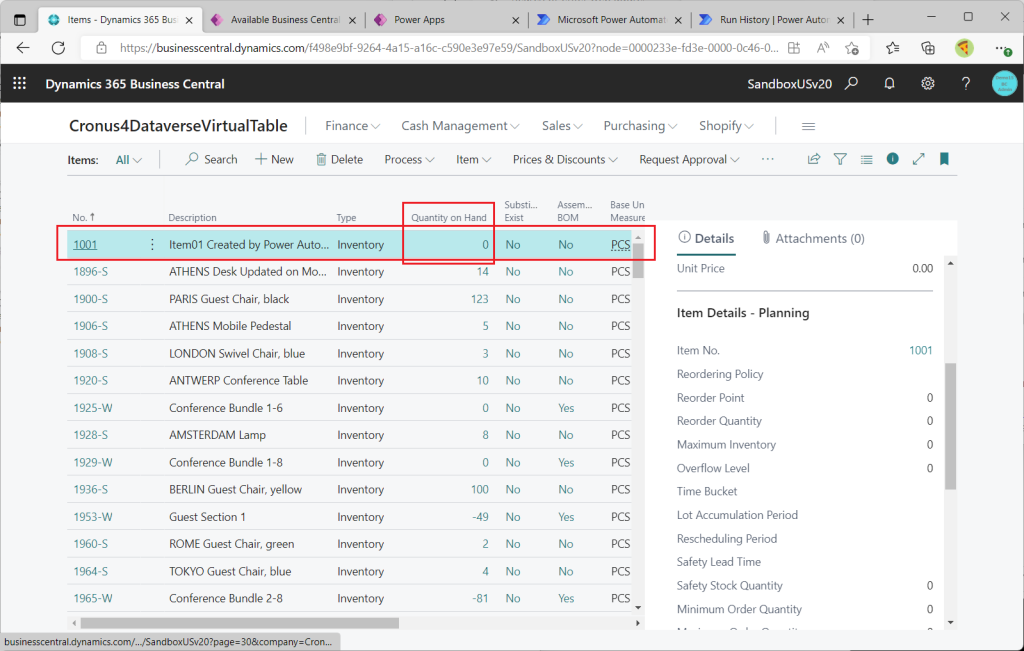Open item 1001 link

click(x=85, y=245)
